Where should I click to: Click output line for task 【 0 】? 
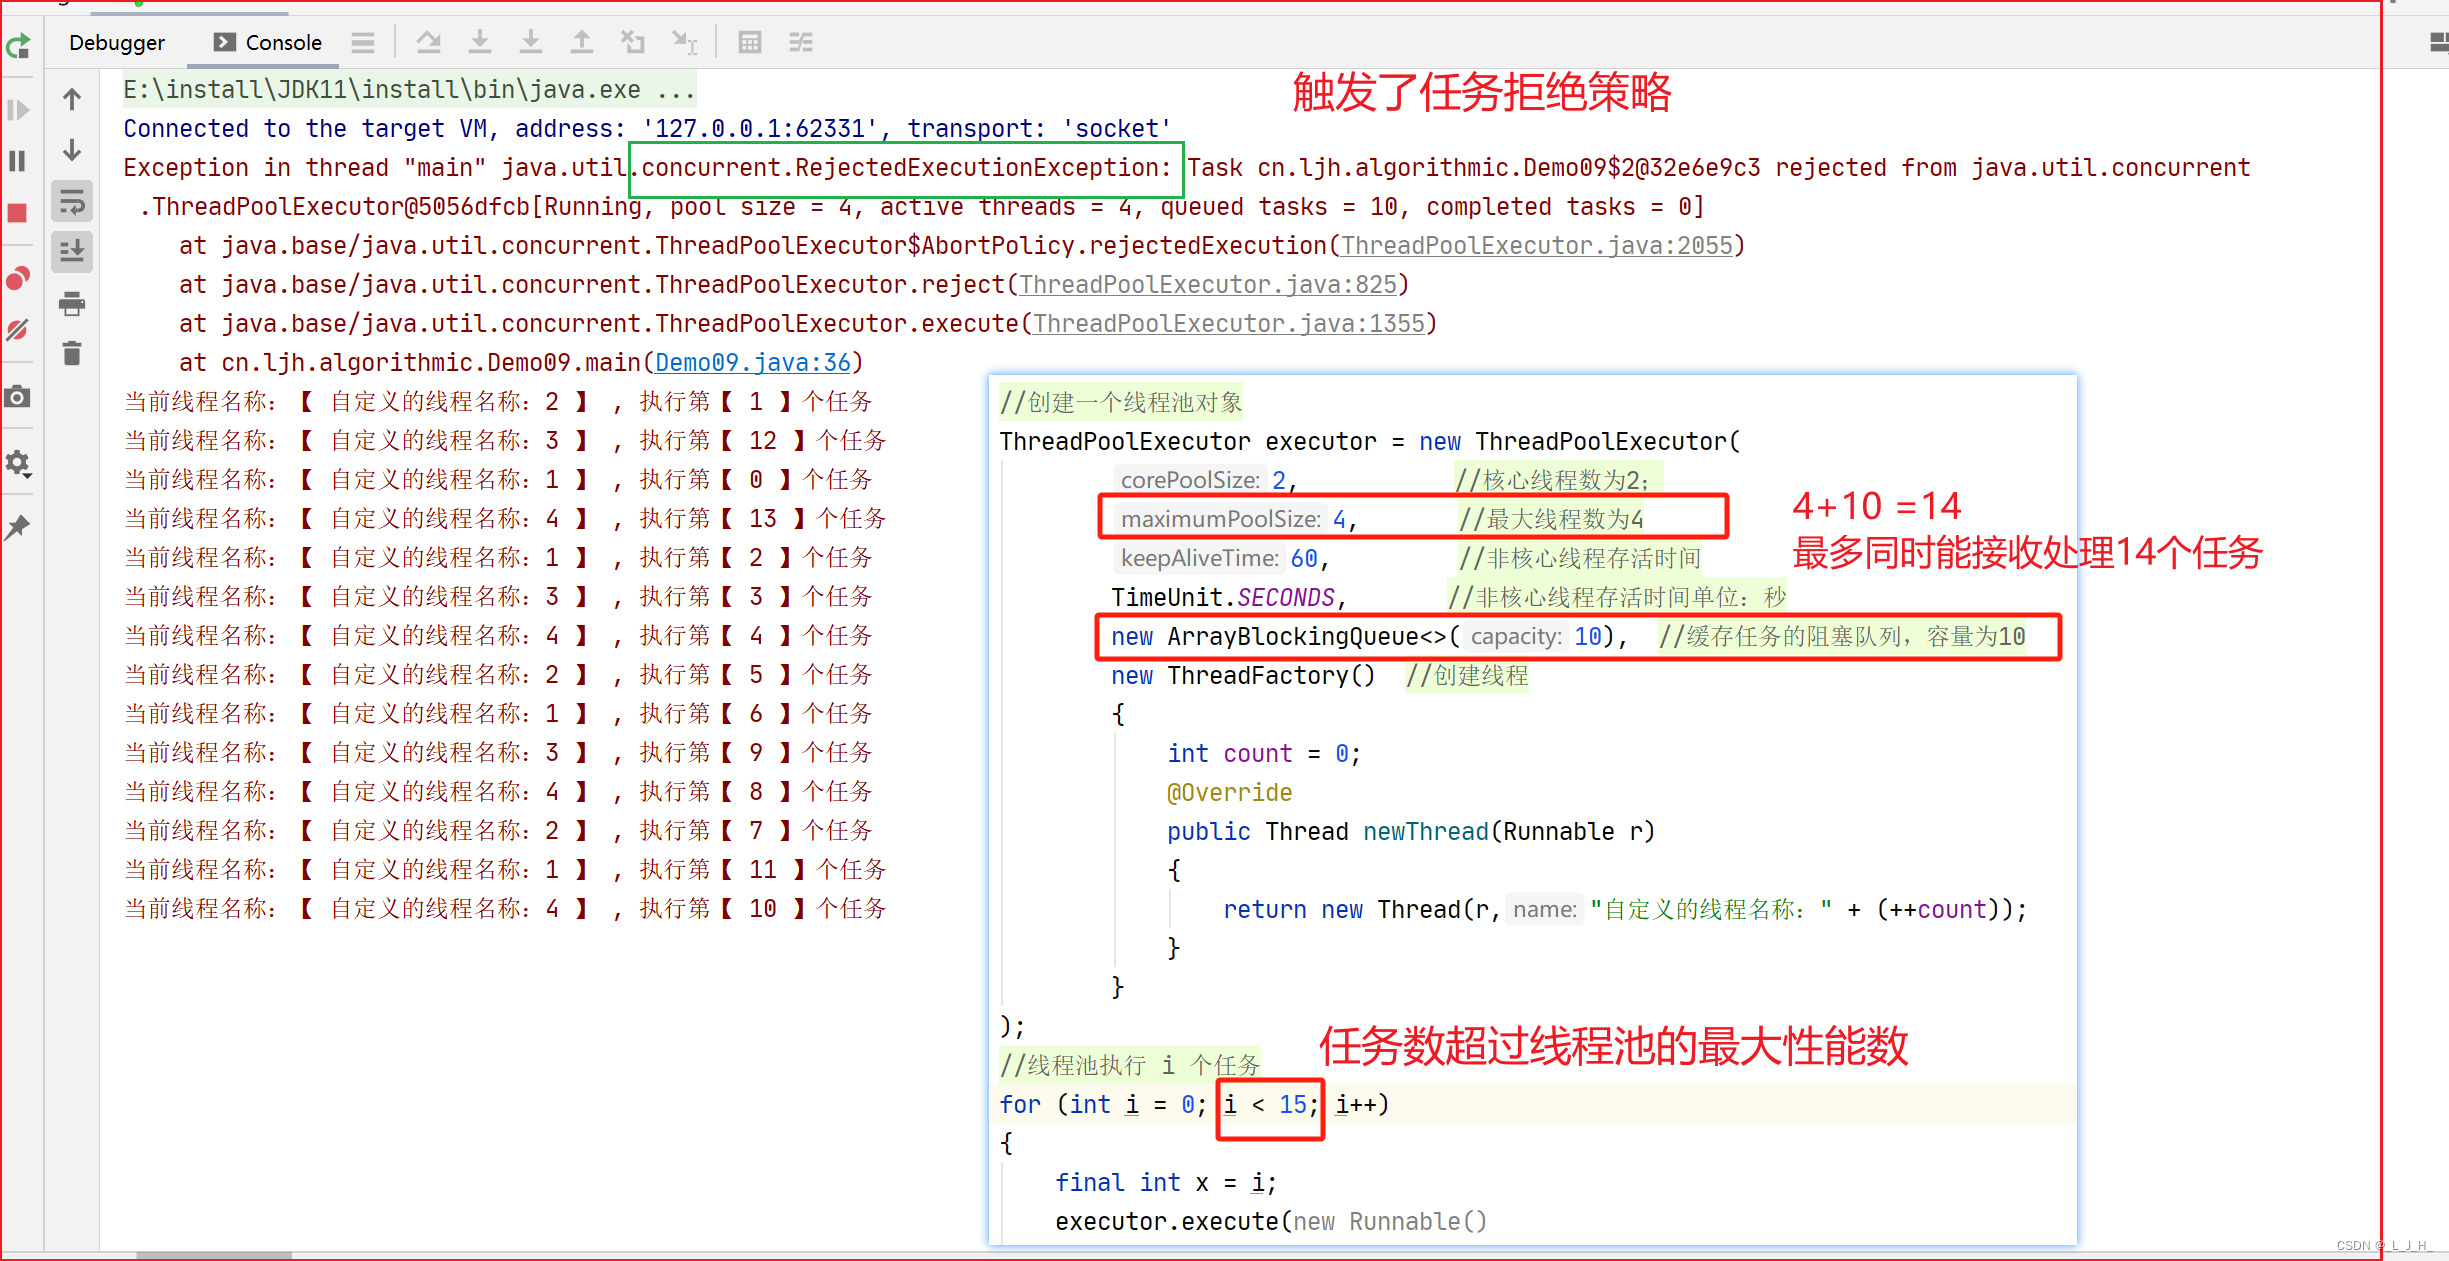coord(497,480)
